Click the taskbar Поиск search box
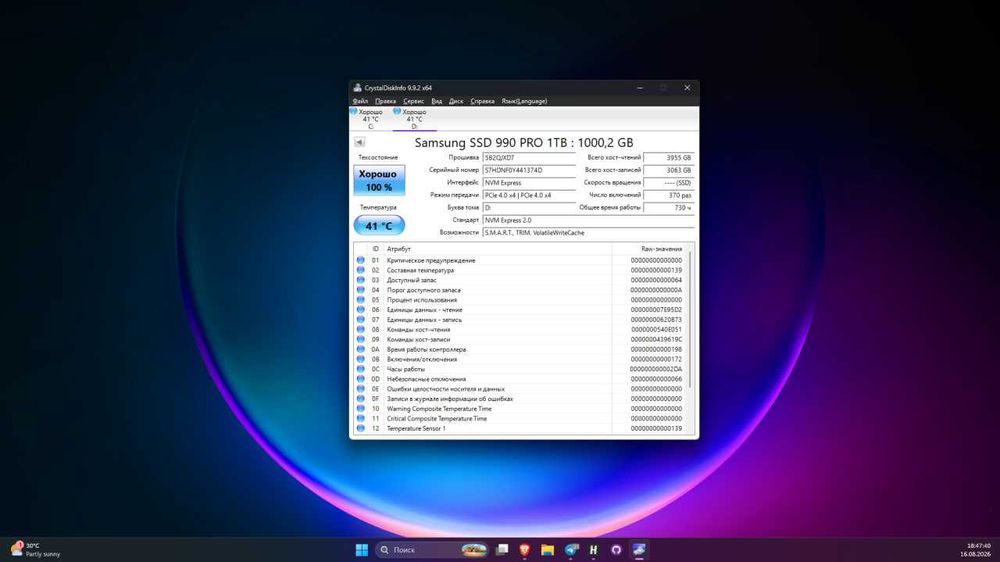The width and height of the screenshot is (1000, 562). [432, 549]
